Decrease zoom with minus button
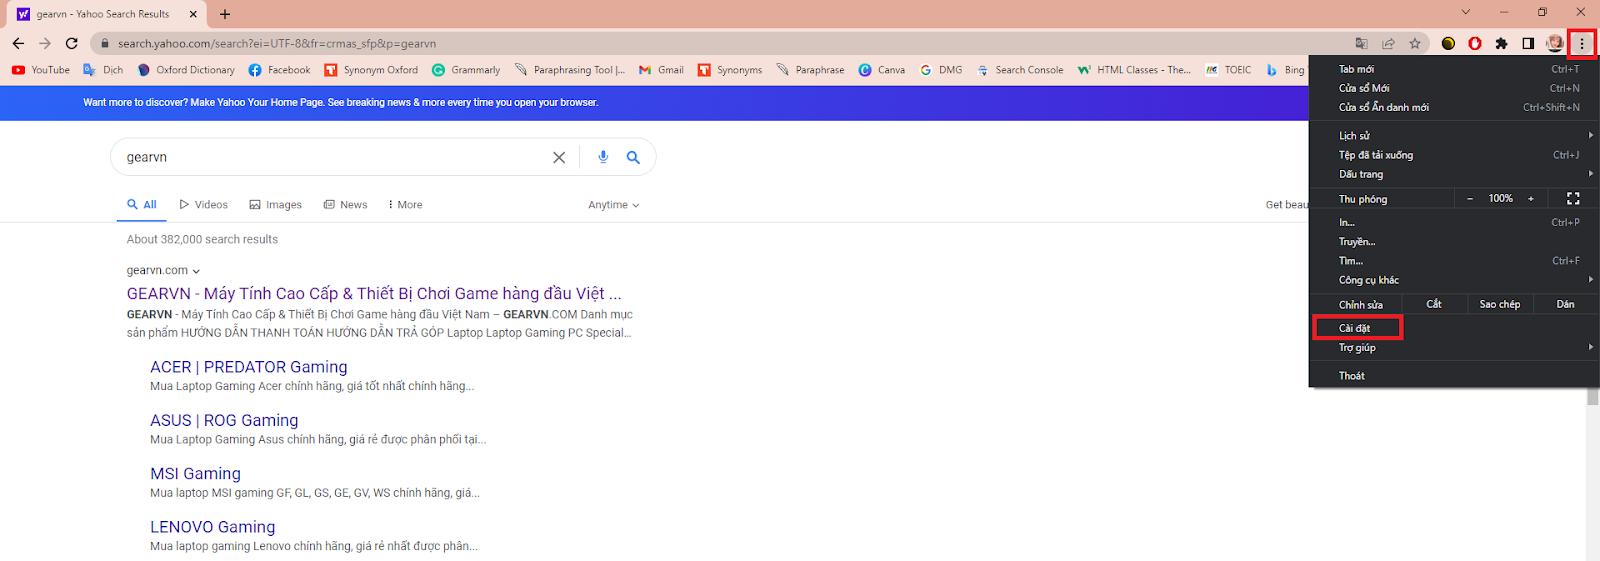This screenshot has width=1600, height=561. pos(1470,199)
